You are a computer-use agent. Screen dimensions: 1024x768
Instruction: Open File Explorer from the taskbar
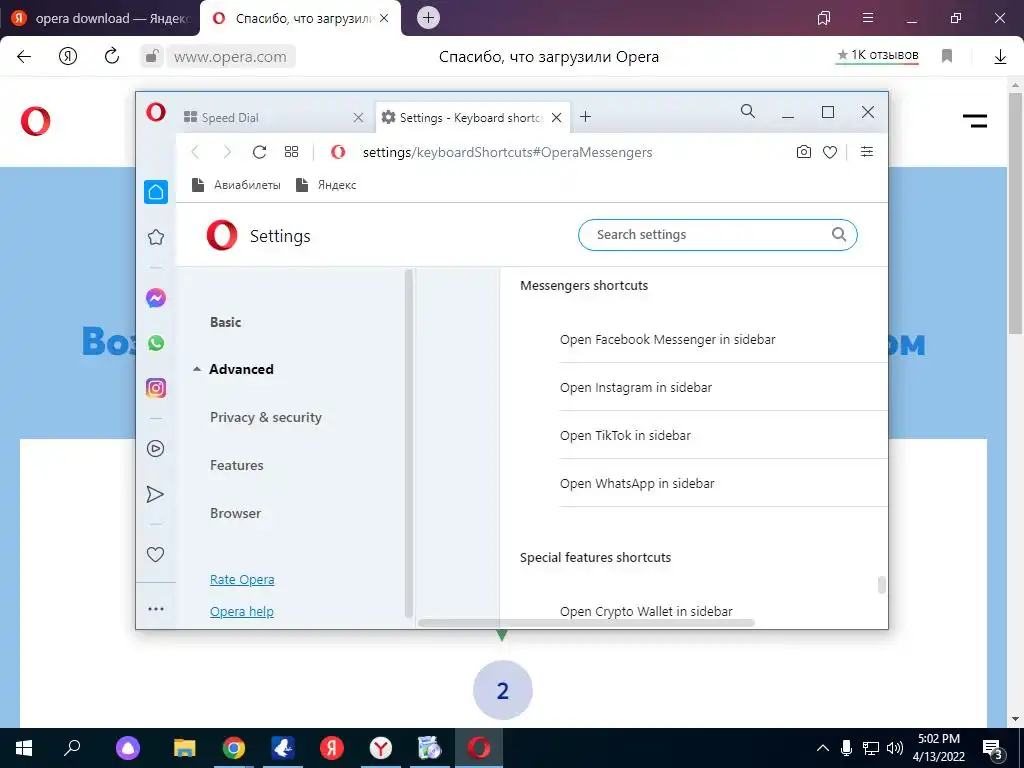click(x=185, y=748)
